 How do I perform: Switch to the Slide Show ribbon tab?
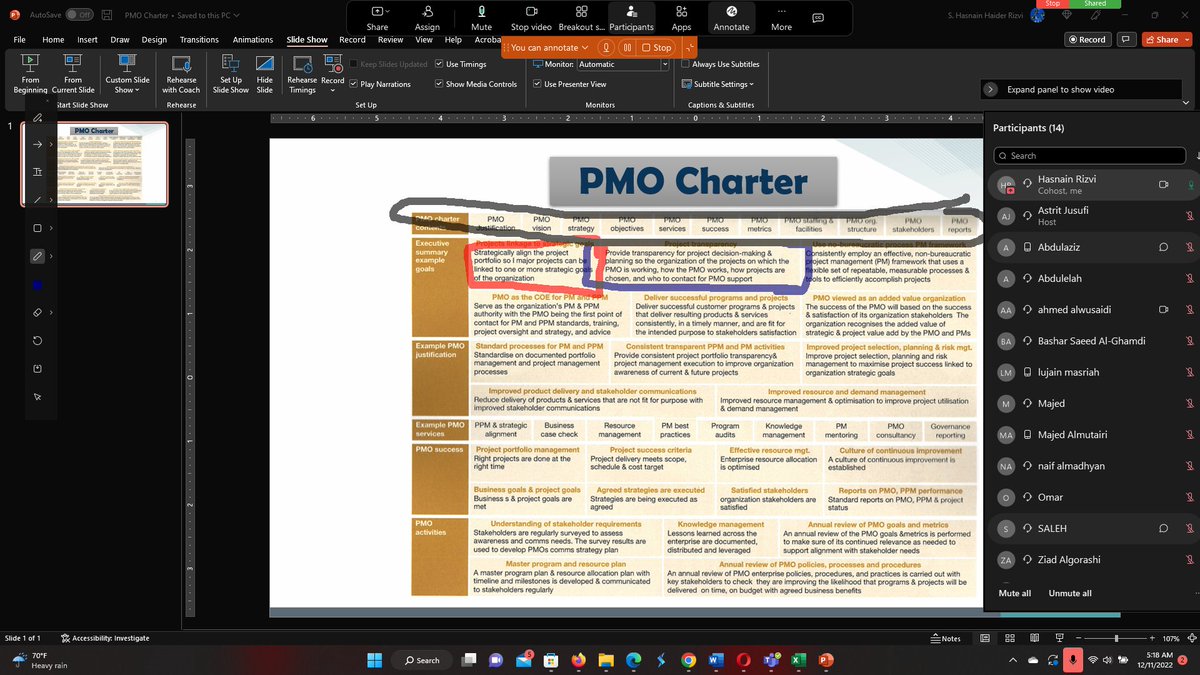(306, 39)
